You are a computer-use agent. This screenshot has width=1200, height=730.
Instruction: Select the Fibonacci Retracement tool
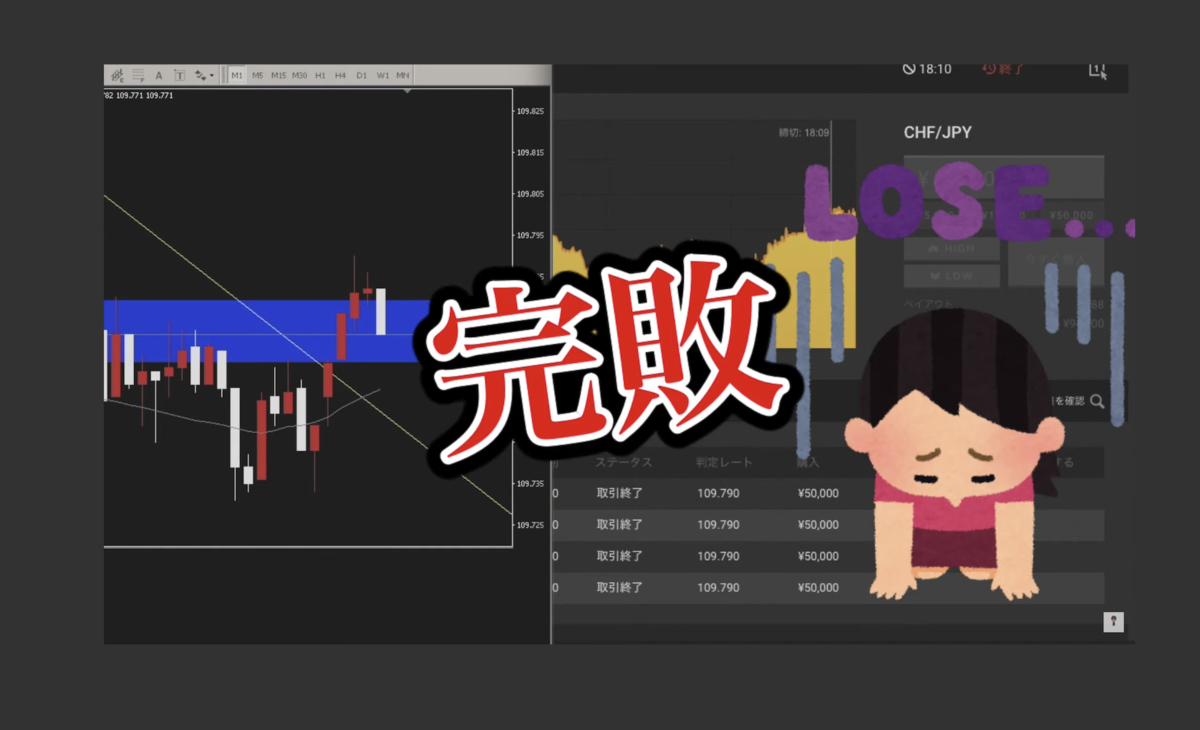(138, 75)
